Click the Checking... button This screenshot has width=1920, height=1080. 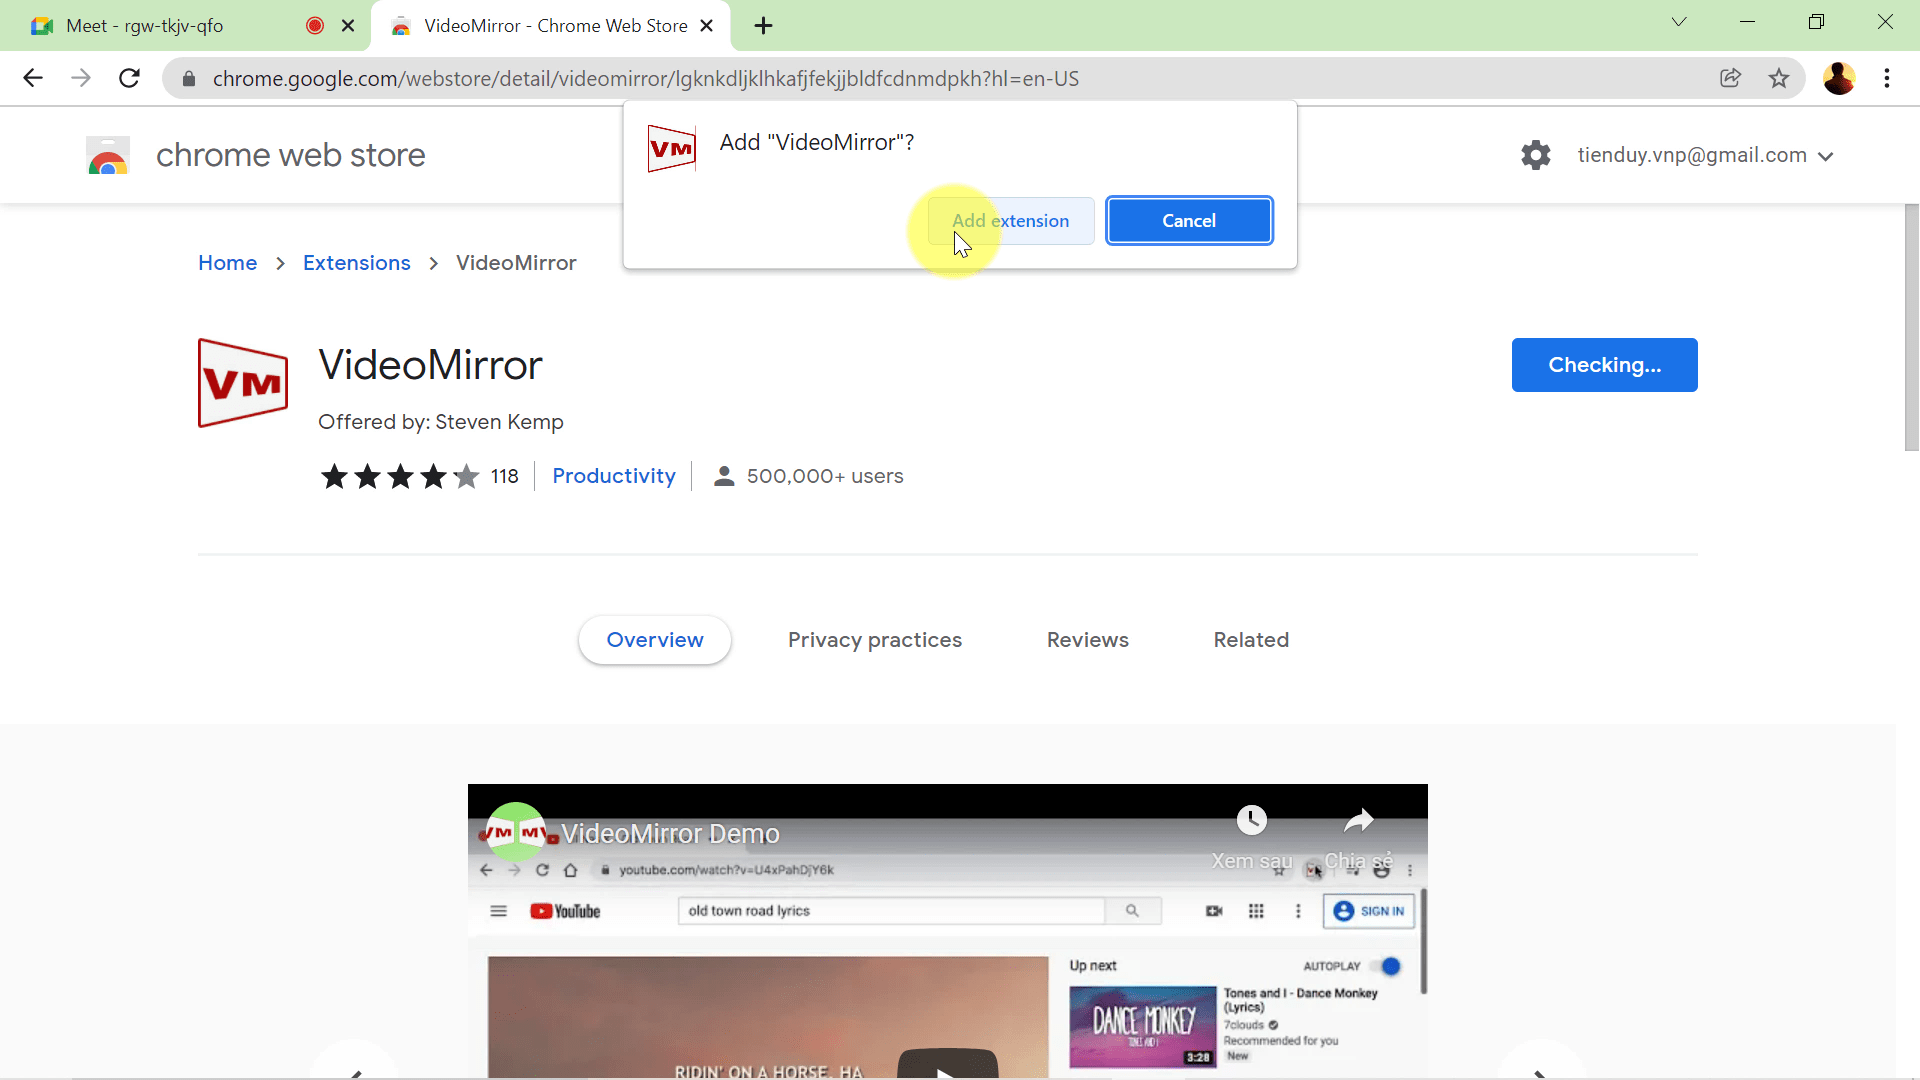pos(1604,365)
